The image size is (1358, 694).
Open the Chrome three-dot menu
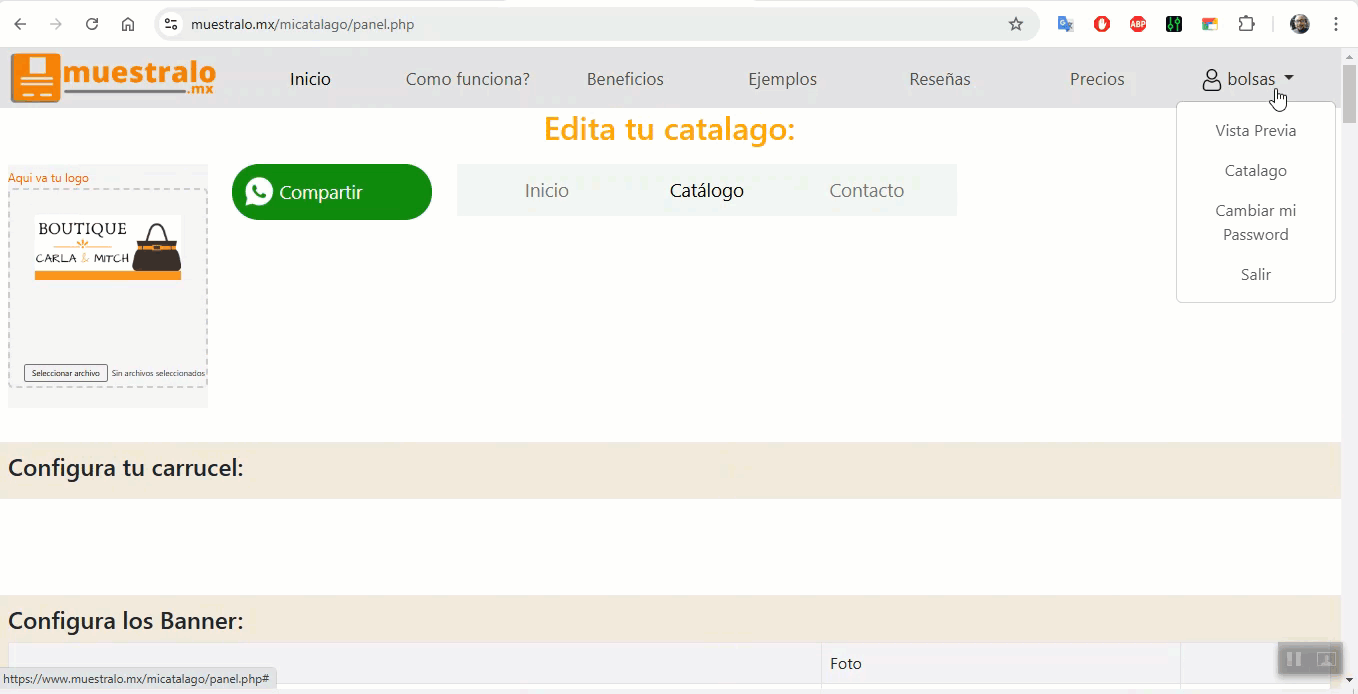pos(1336,24)
